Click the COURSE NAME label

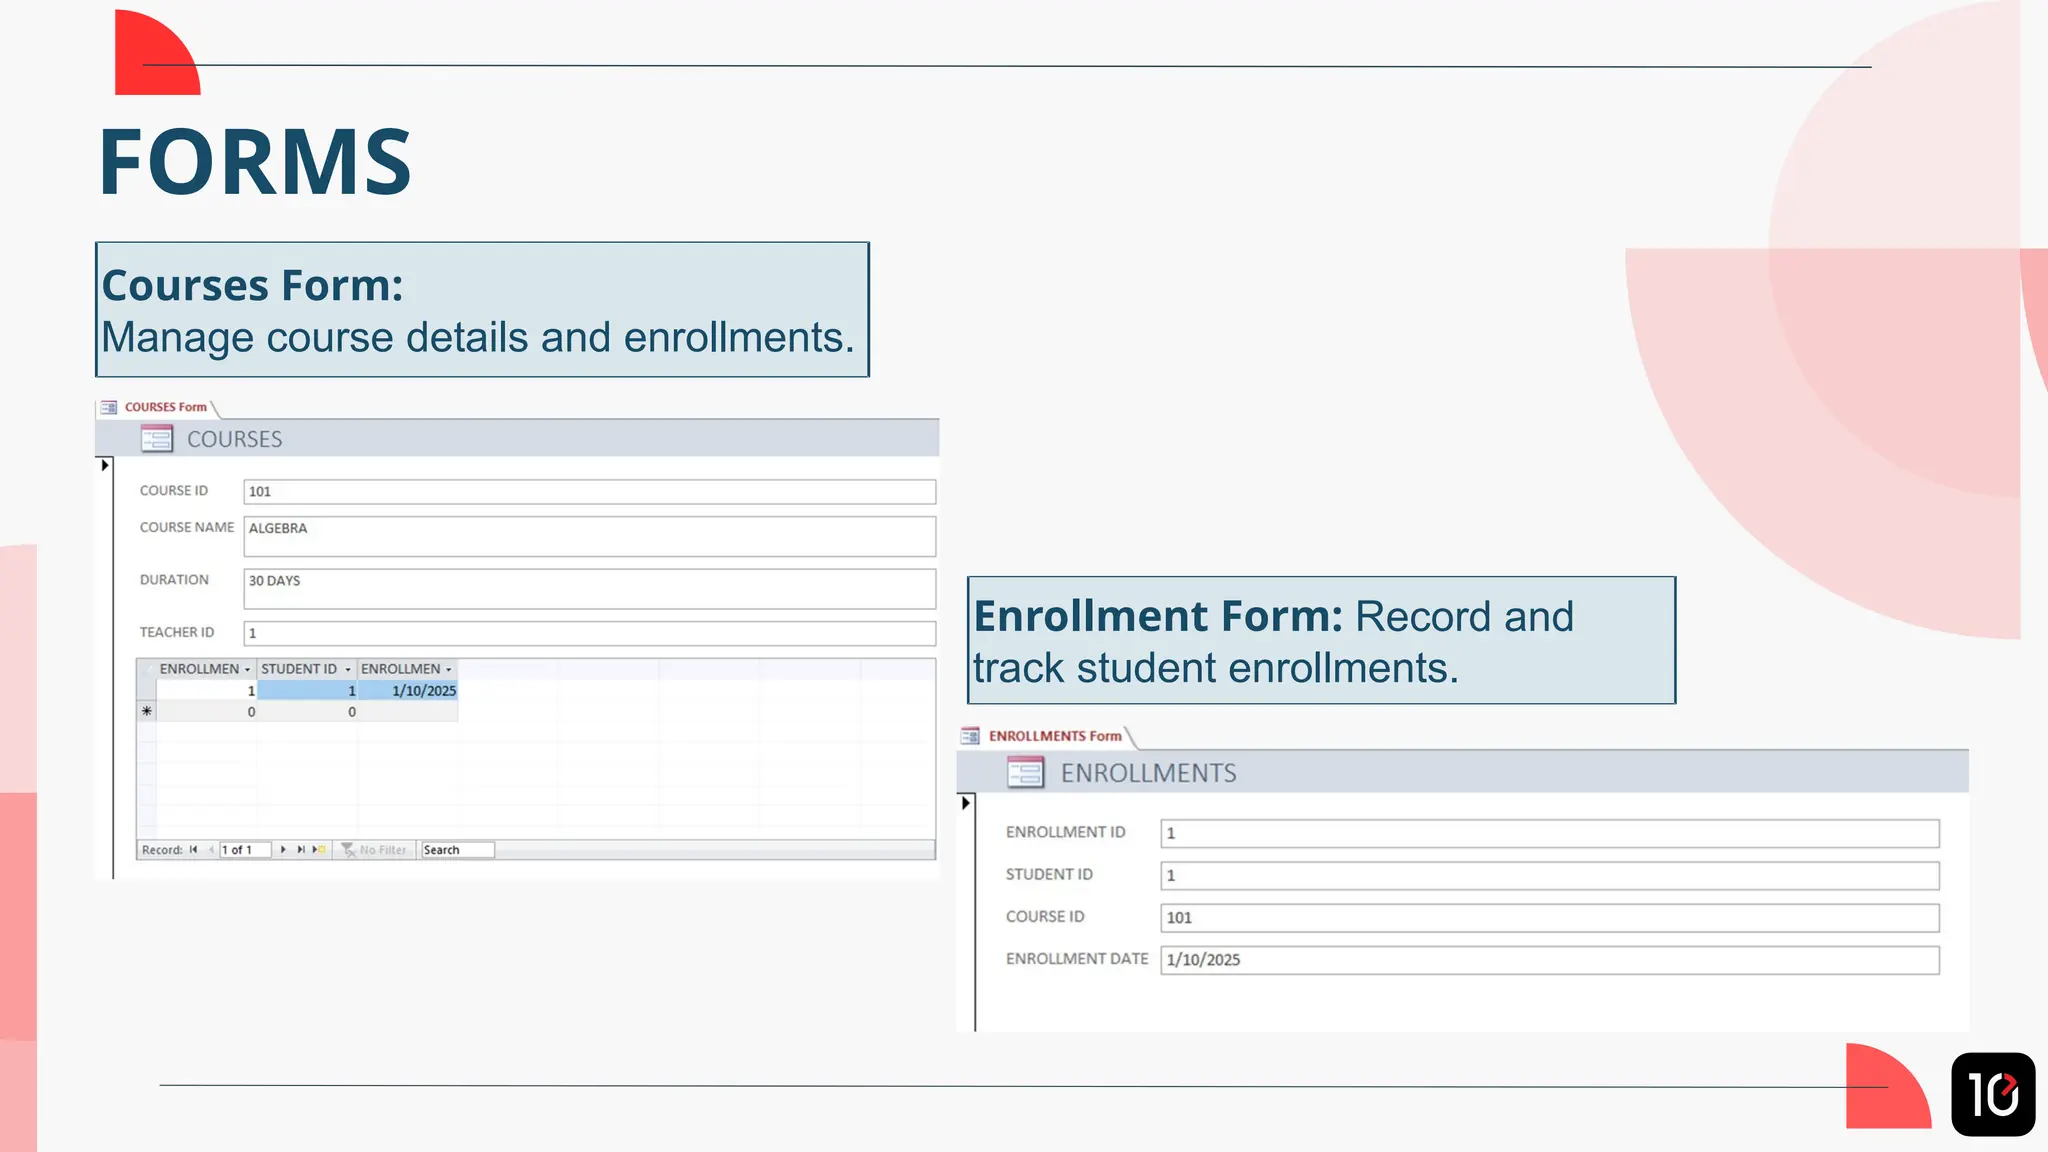[187, 527]
